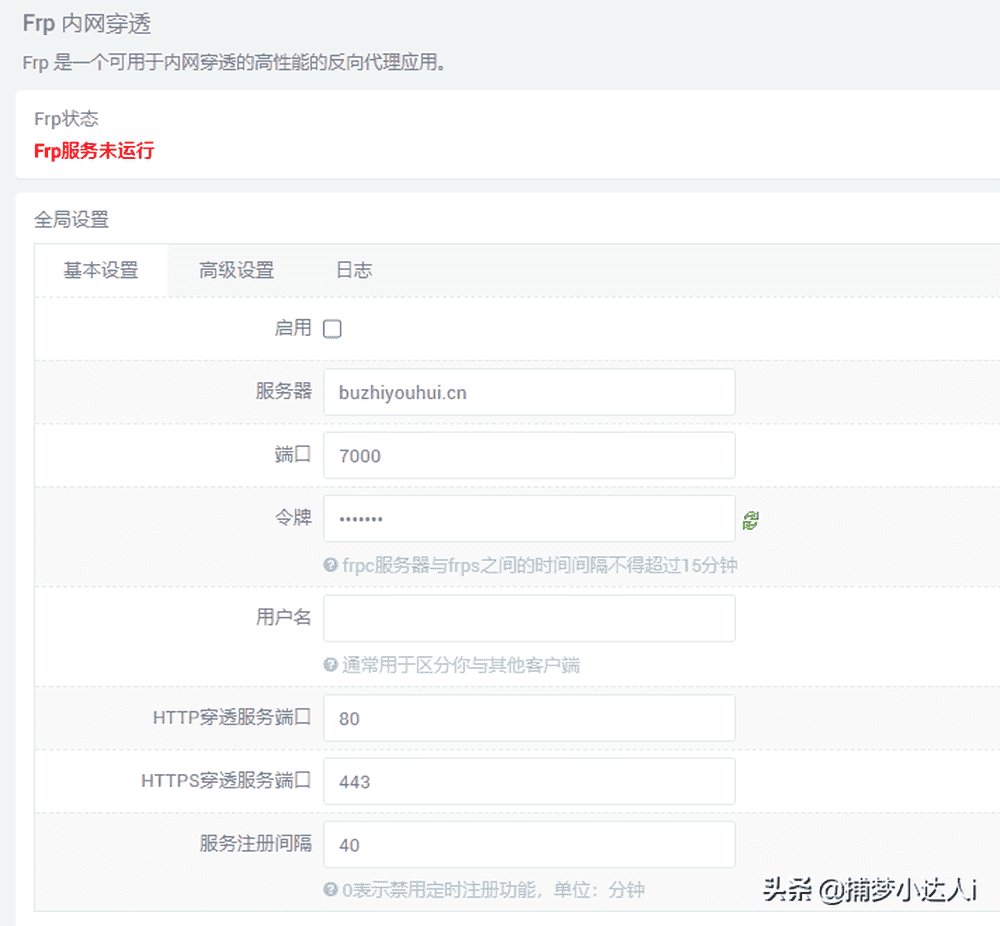The image size is (1000, 926).
Task: Click the masked 令牌 token field
Action: [x=529, y=518]
